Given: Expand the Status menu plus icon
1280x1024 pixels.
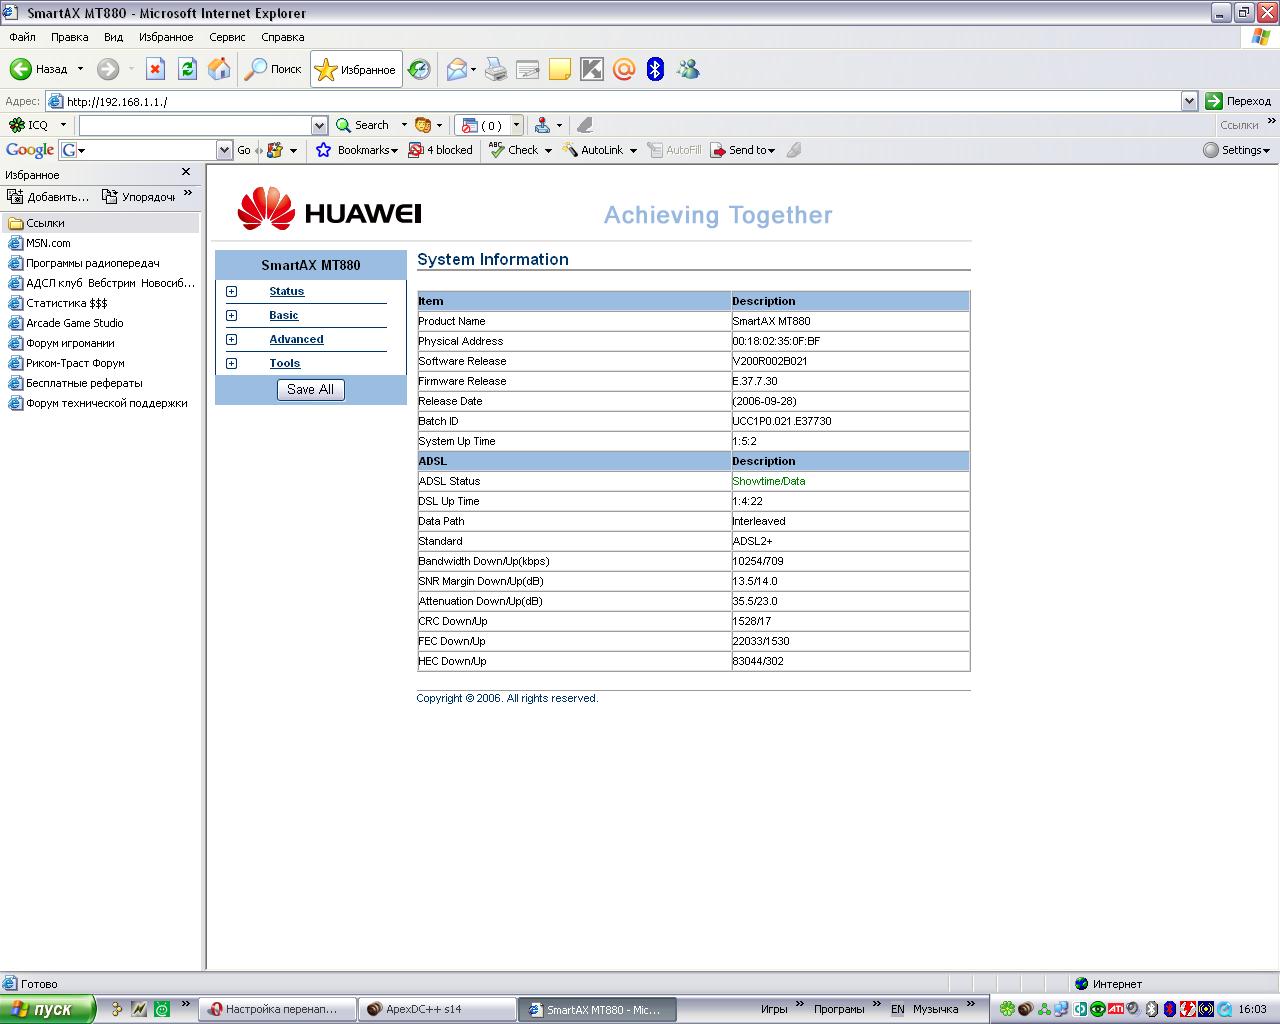Looking at the screenshot, I should click(231, 291).
